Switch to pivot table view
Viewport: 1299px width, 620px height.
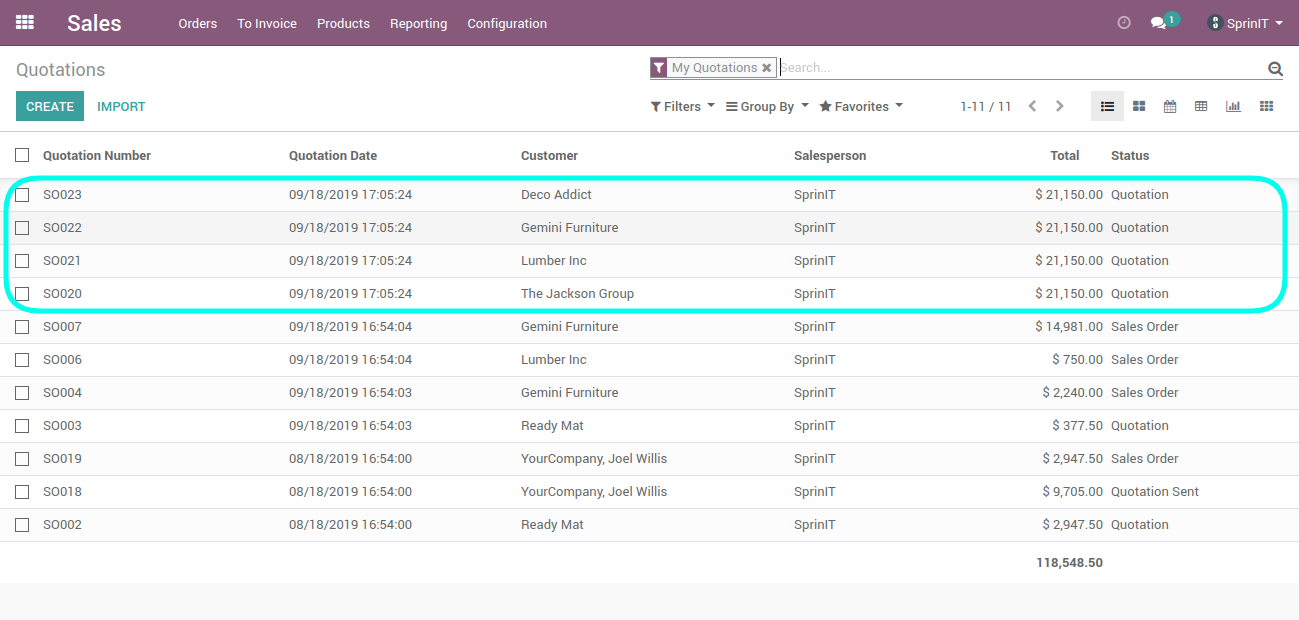(x=1202, y=106)
